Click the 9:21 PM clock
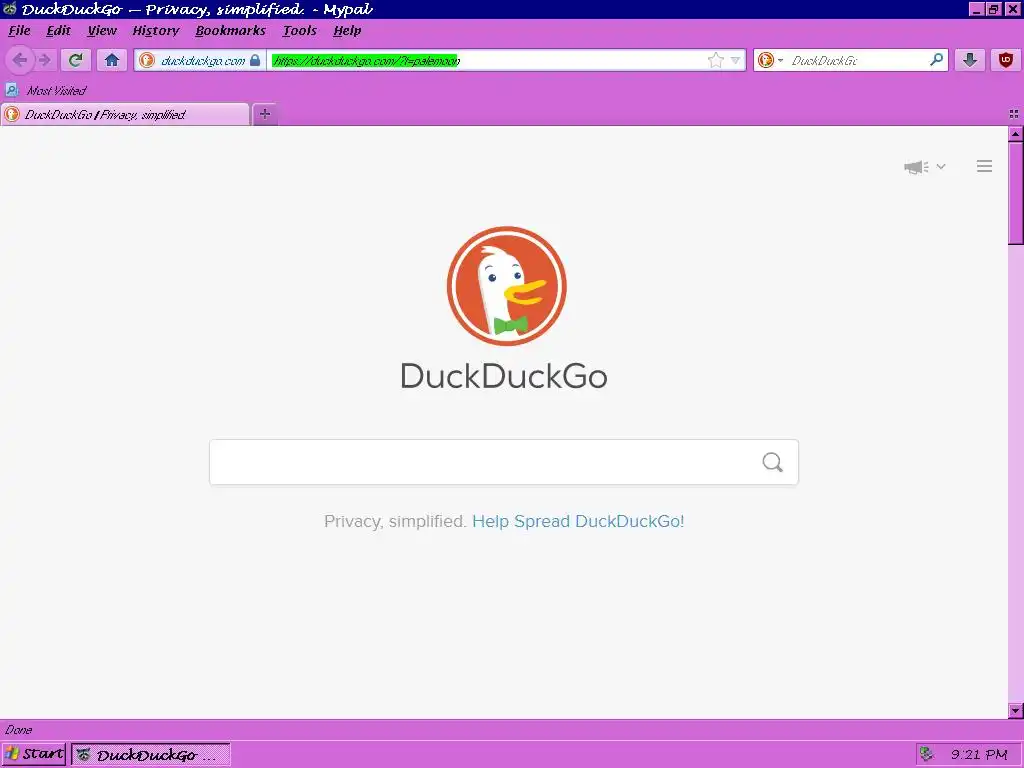 (979, 755)
